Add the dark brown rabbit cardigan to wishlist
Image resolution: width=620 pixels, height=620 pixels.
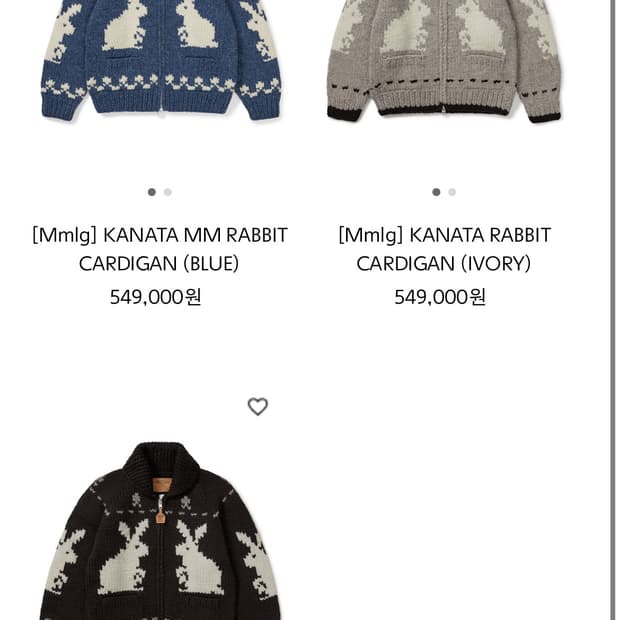pyautogui.click(x=258, y=406)
